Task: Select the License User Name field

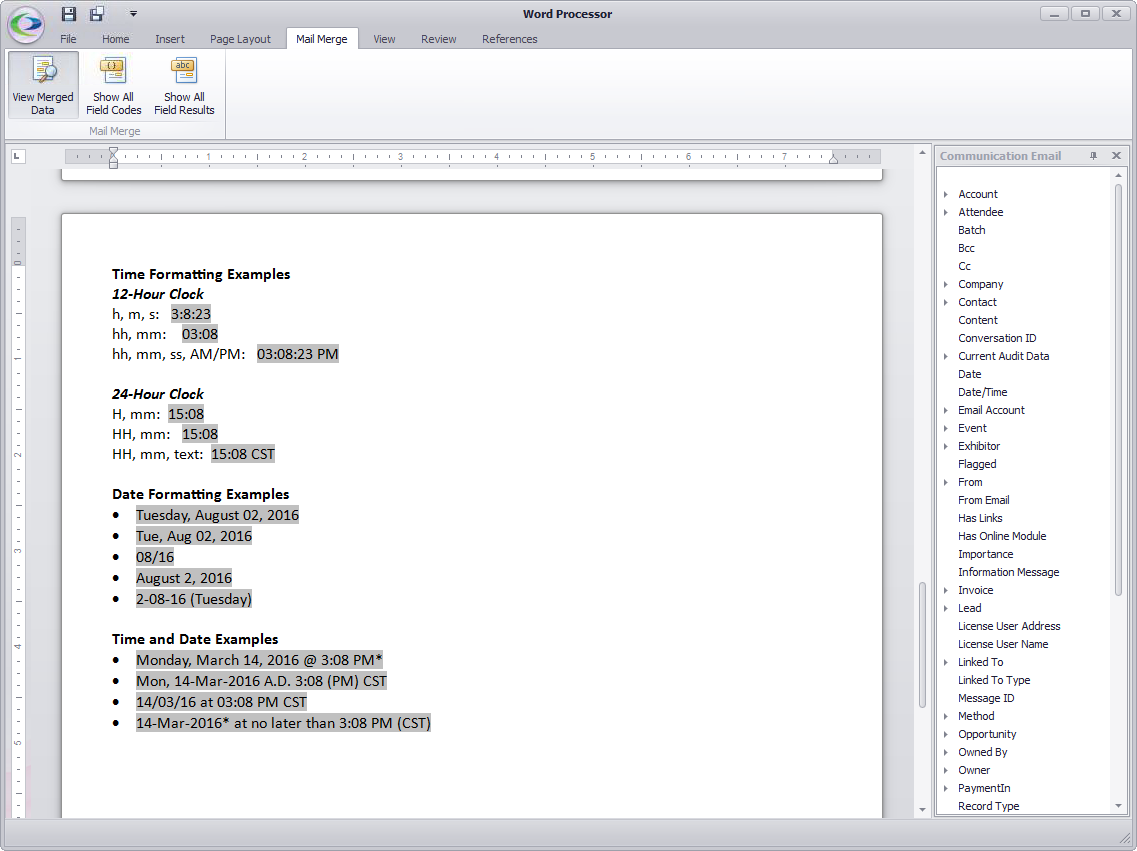Action: 1003,644
